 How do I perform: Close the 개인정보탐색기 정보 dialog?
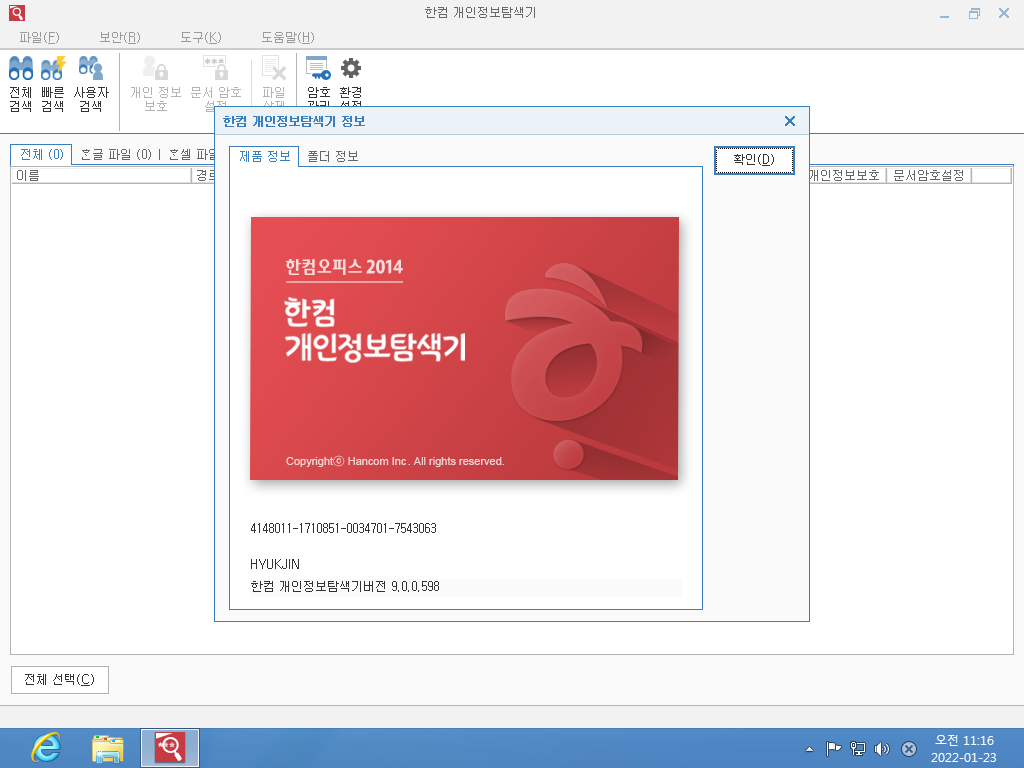pos(790,121)
